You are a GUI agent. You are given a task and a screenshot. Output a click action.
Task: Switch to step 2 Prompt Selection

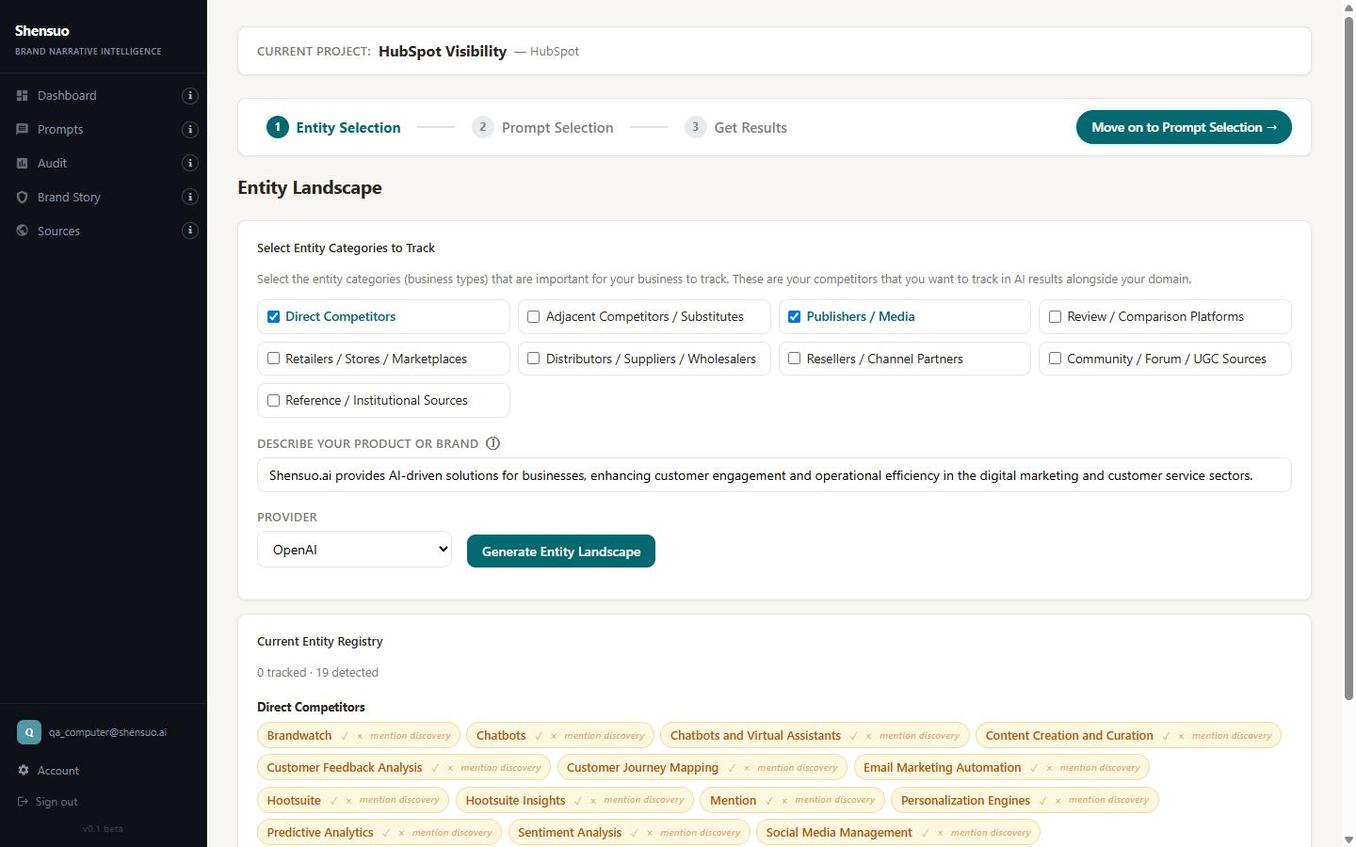pos(557,127)
